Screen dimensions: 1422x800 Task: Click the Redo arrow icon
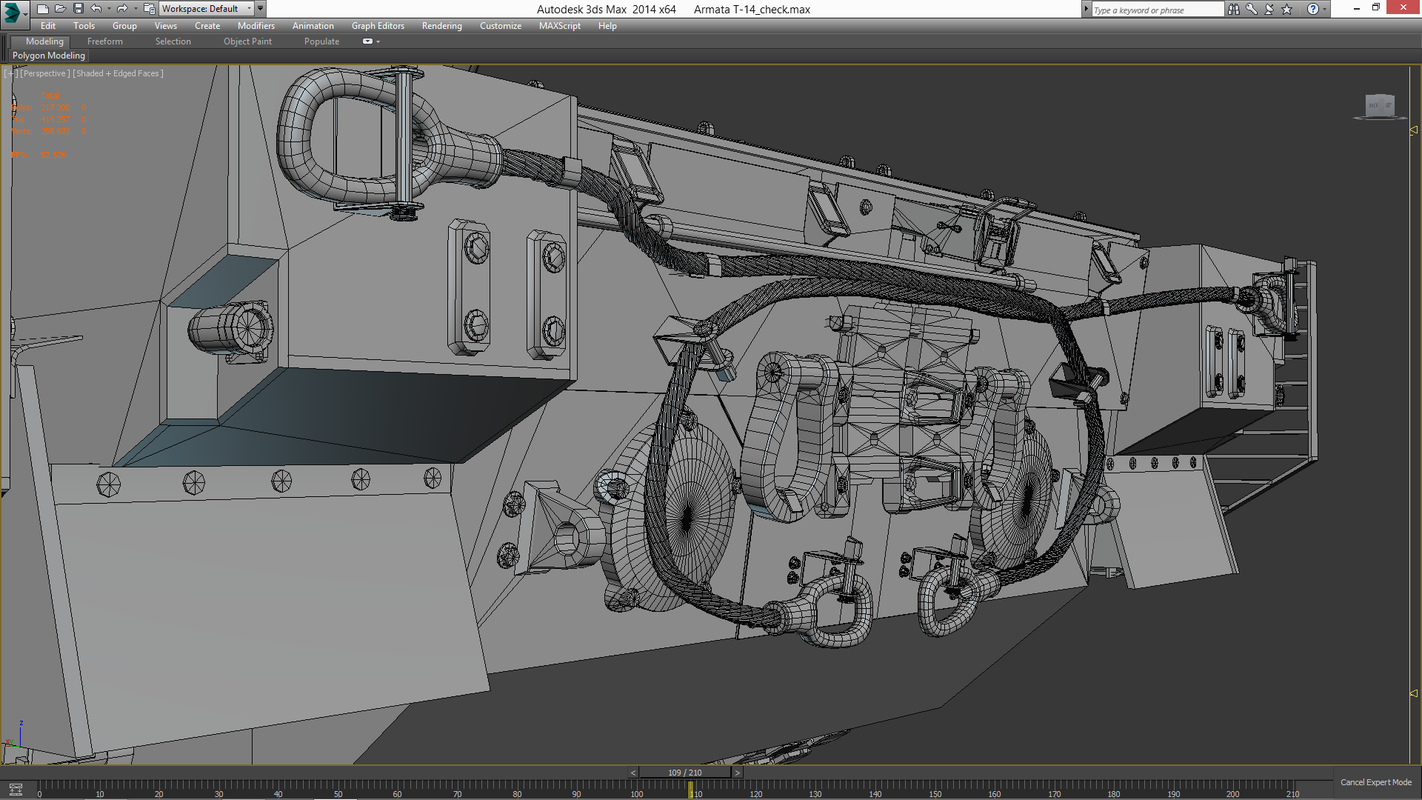point(122,9)
